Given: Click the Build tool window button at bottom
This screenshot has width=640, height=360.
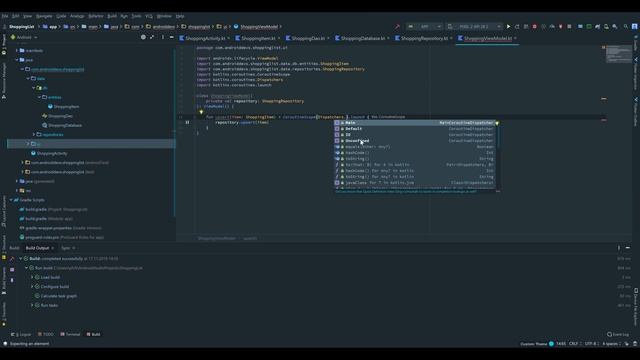Looking at the screenshot, I should pos(93,334).
